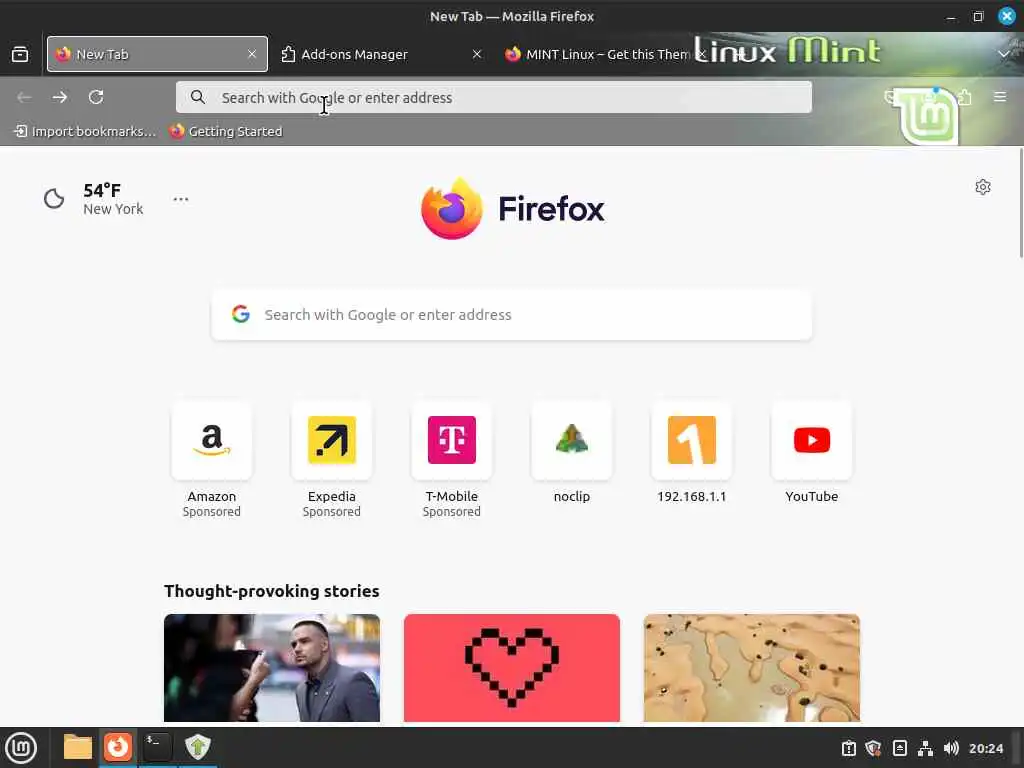
Task: Open the security shield tray icon
Action: coord(874,748)
